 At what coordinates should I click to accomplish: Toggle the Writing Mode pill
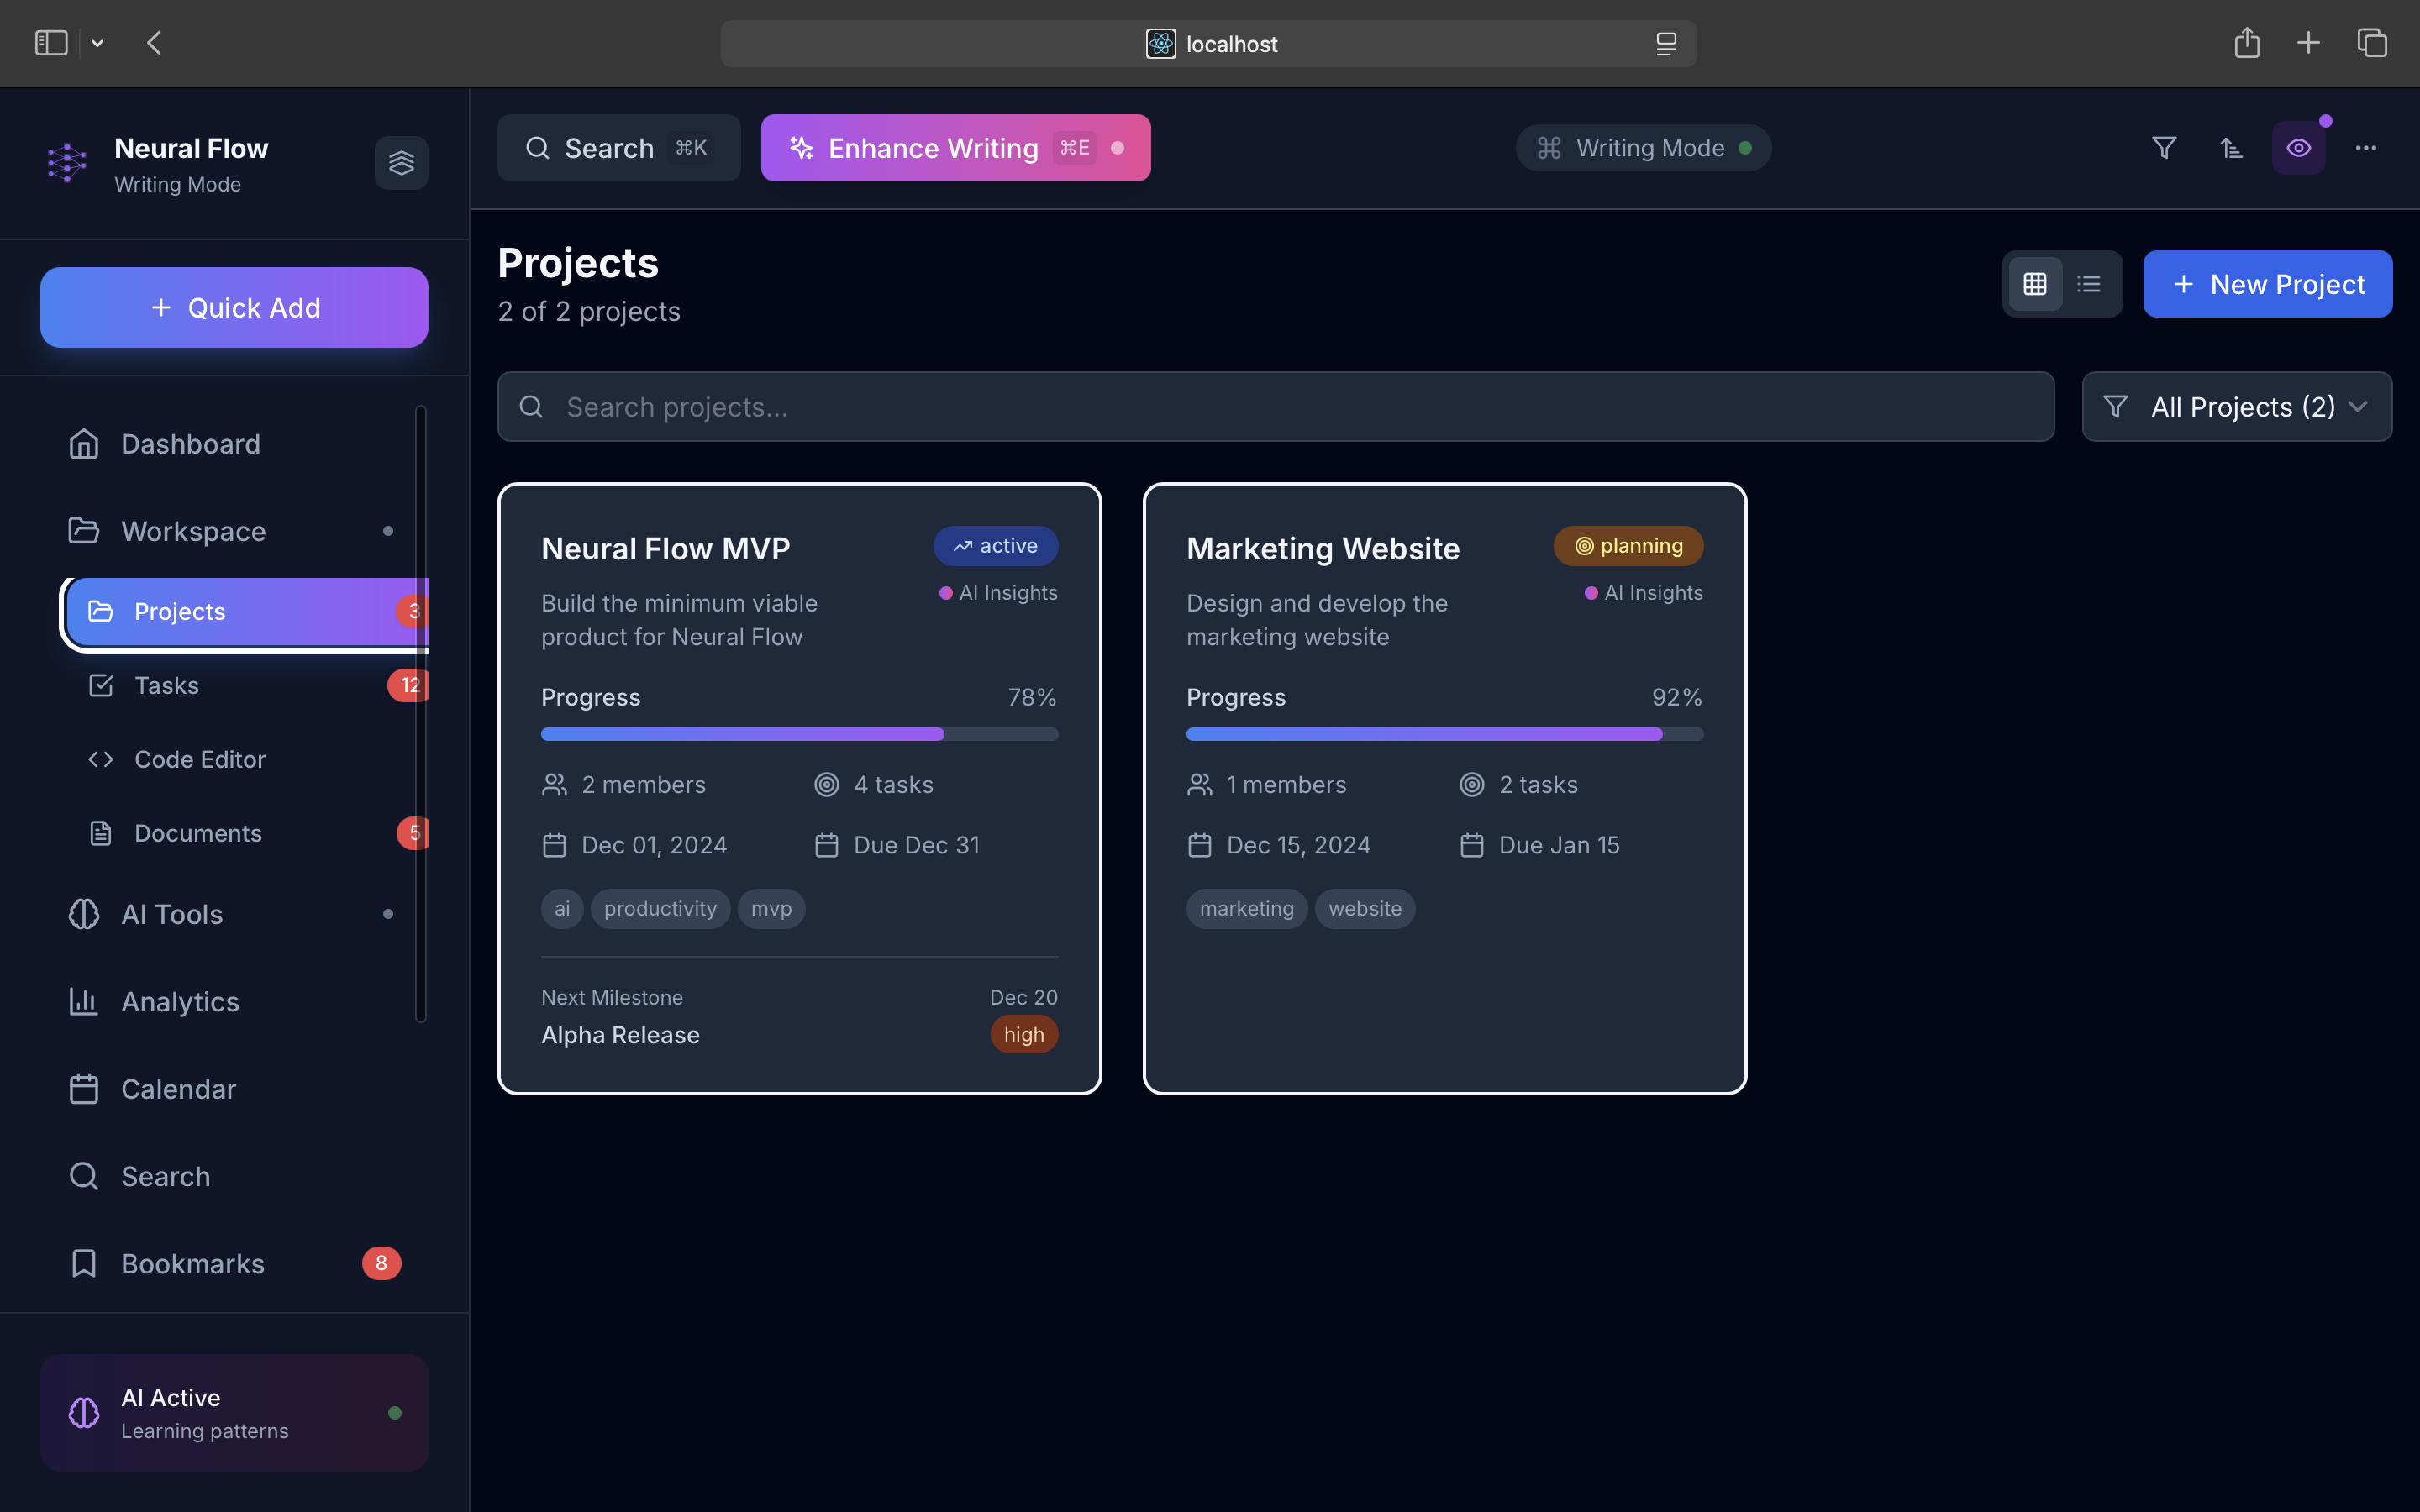[x=1643, y=148]
